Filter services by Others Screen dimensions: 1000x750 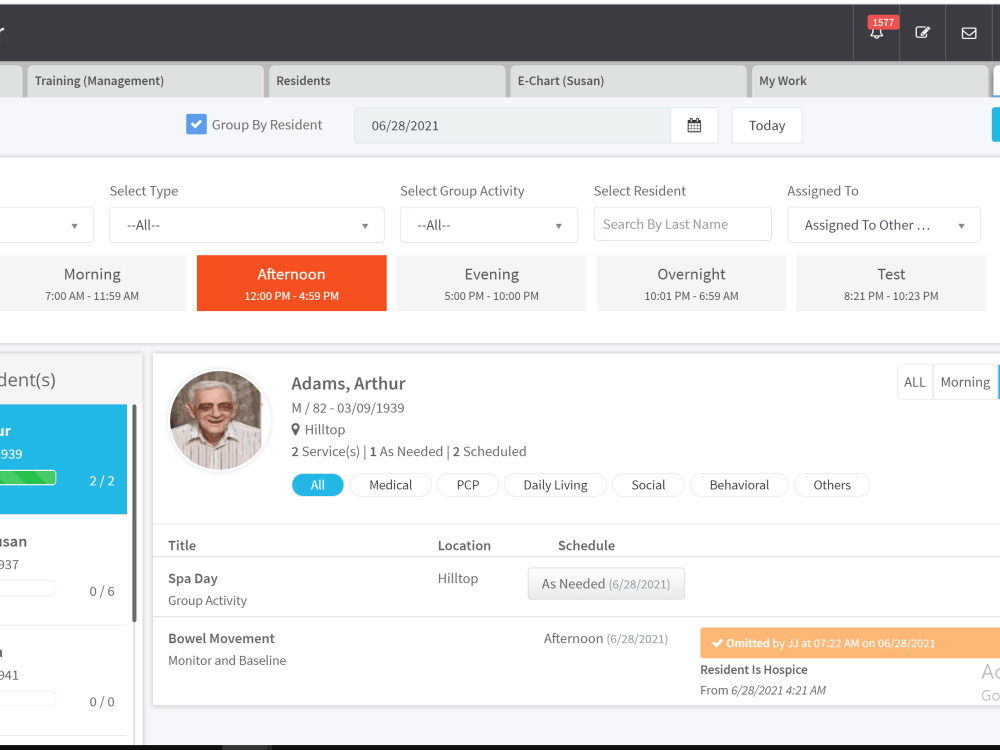point(832,485)
